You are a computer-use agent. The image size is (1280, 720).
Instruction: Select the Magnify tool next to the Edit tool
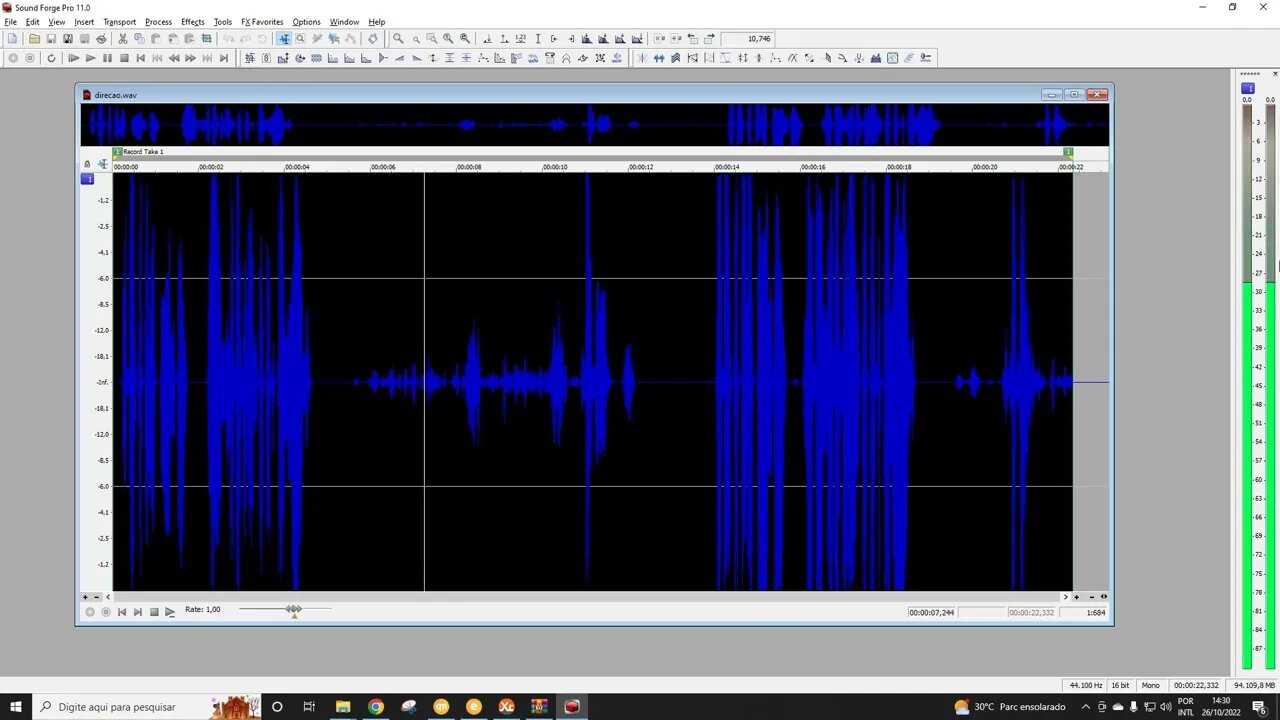(x=300, y=39)
